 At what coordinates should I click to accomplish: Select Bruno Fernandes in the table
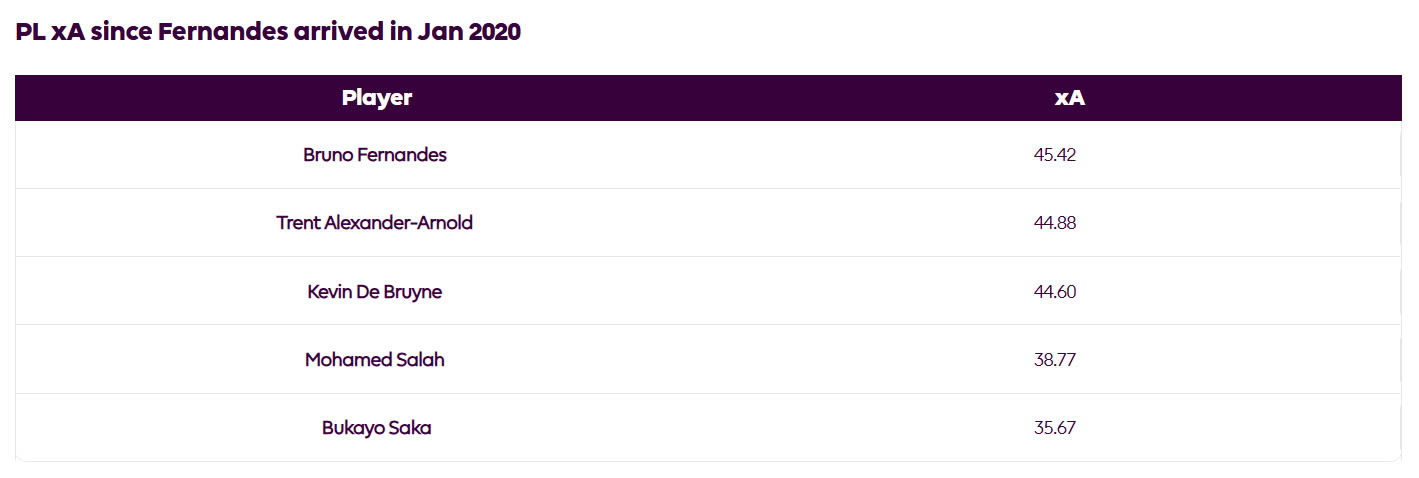click(375, 155)
